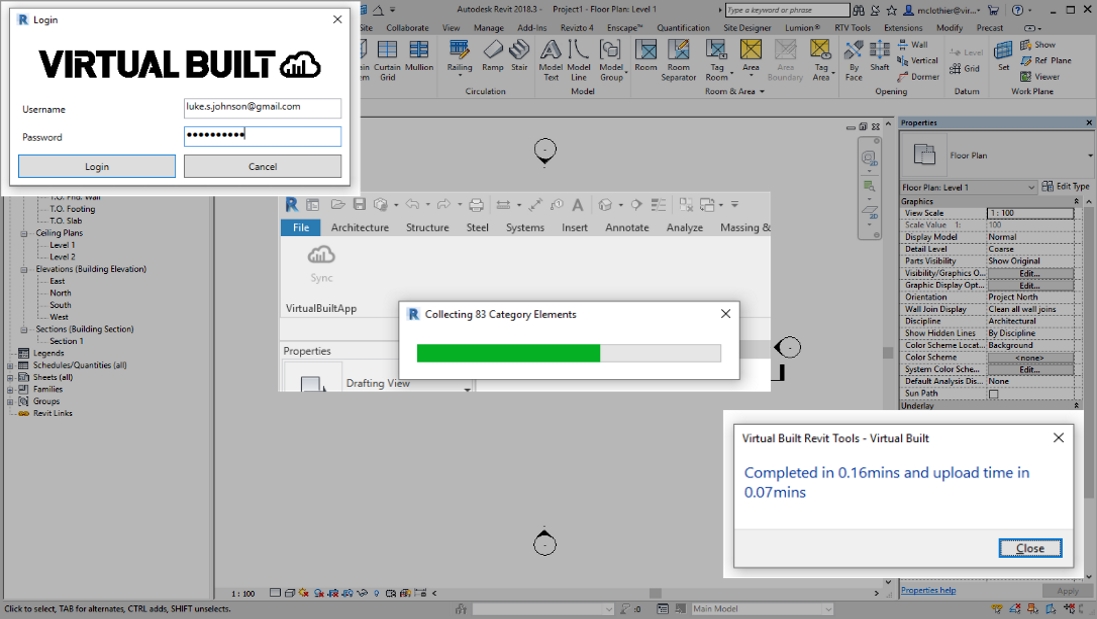Viewport: 1097px width, 619px height.
Task: Click the Sync cloud icon in VirtualBuiltApp
Action: 321,264
